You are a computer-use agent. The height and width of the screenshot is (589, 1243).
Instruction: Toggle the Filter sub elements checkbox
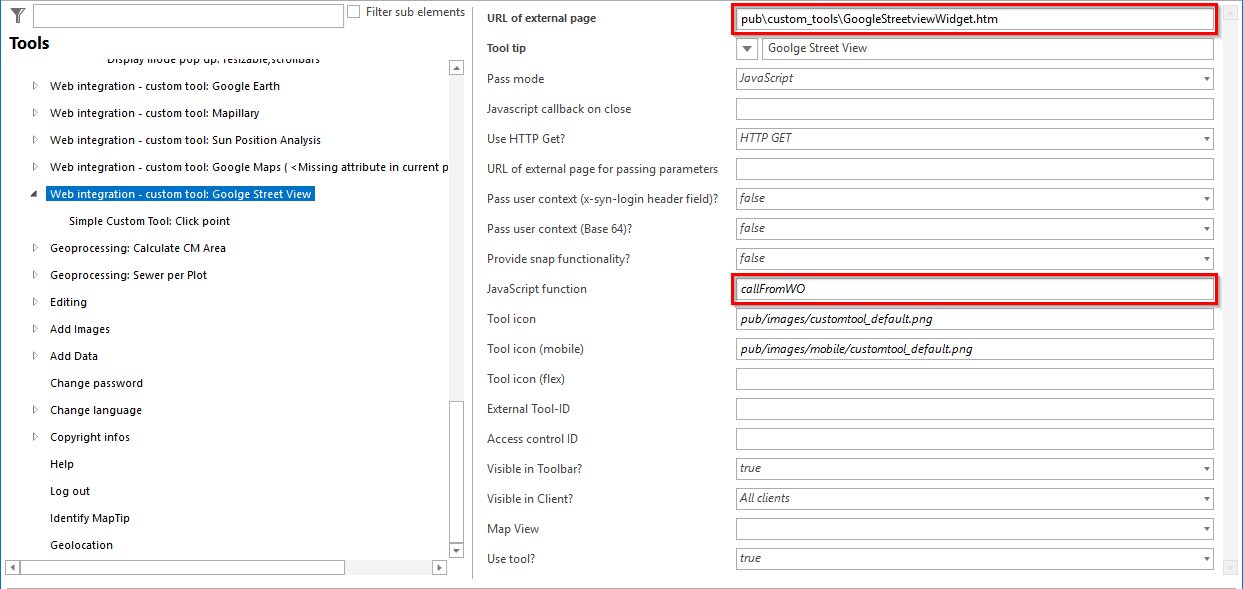click(352, 11)
